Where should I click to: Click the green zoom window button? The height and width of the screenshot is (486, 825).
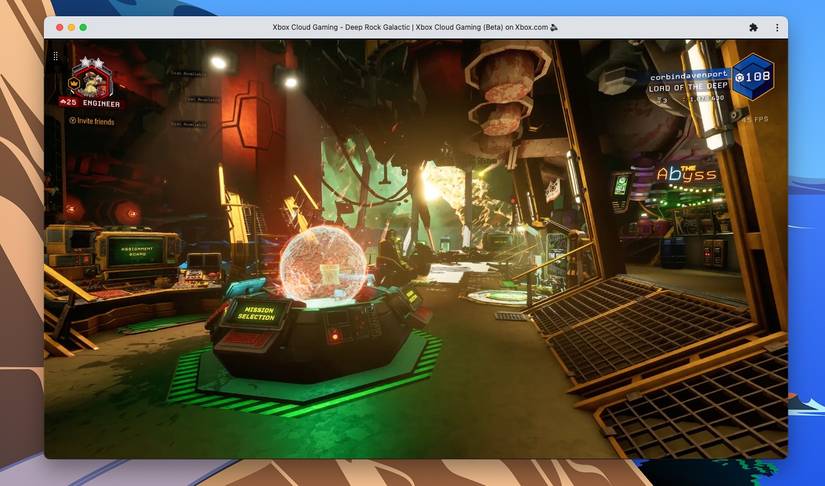(83, 27)
